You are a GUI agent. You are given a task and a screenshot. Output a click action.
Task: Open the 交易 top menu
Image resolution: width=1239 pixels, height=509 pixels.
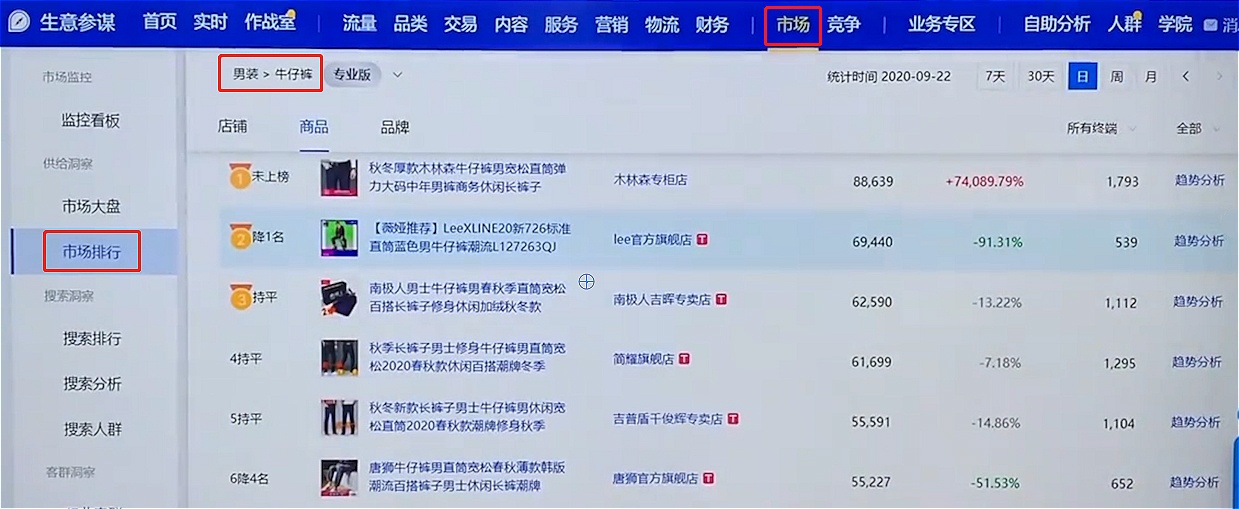pos(460,24)
